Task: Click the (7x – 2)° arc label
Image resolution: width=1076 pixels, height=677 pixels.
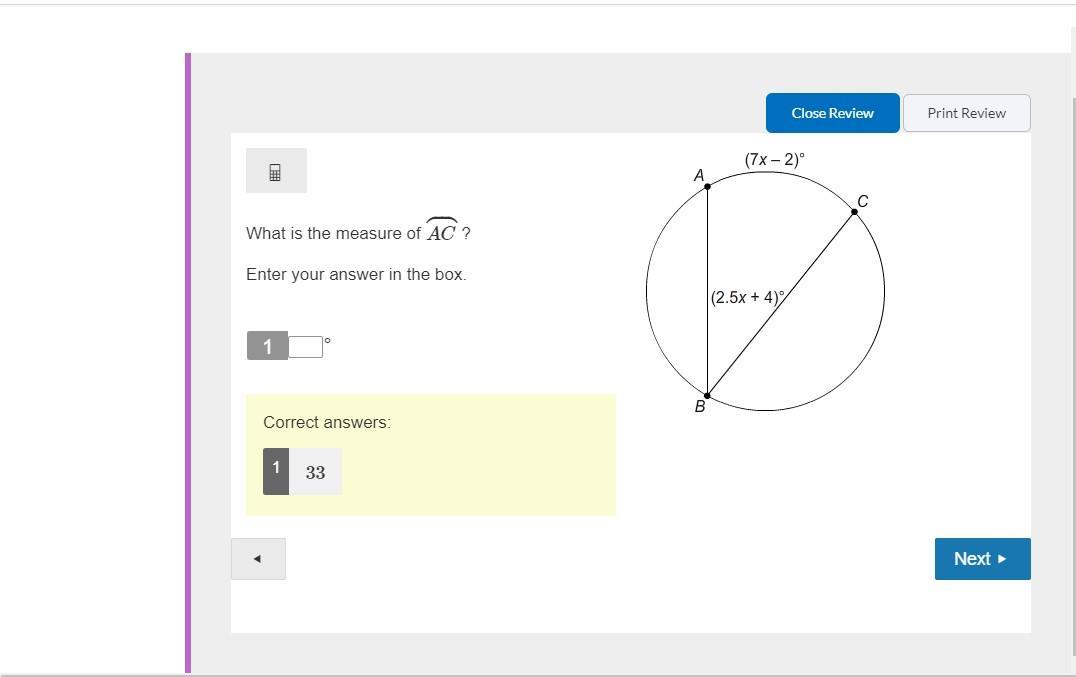Action: point(774,159)
